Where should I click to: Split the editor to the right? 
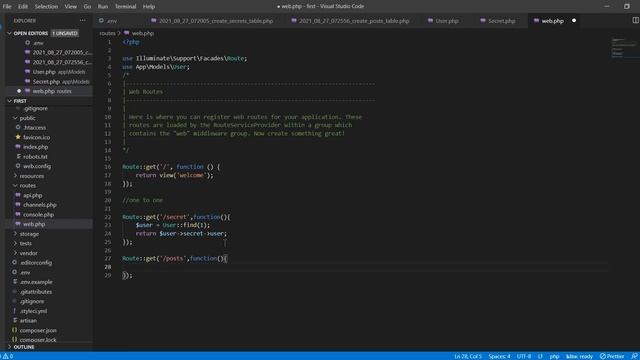tap(635, 20)
